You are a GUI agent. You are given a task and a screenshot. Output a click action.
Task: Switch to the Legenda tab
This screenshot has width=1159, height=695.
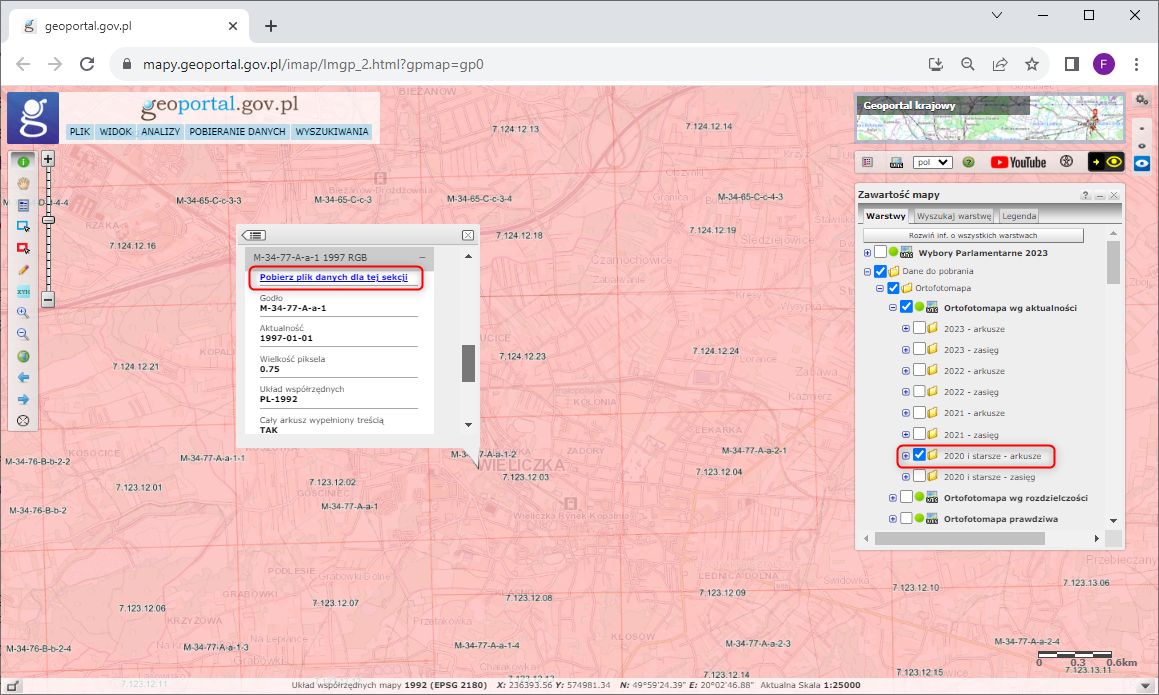coord(1019,216)
